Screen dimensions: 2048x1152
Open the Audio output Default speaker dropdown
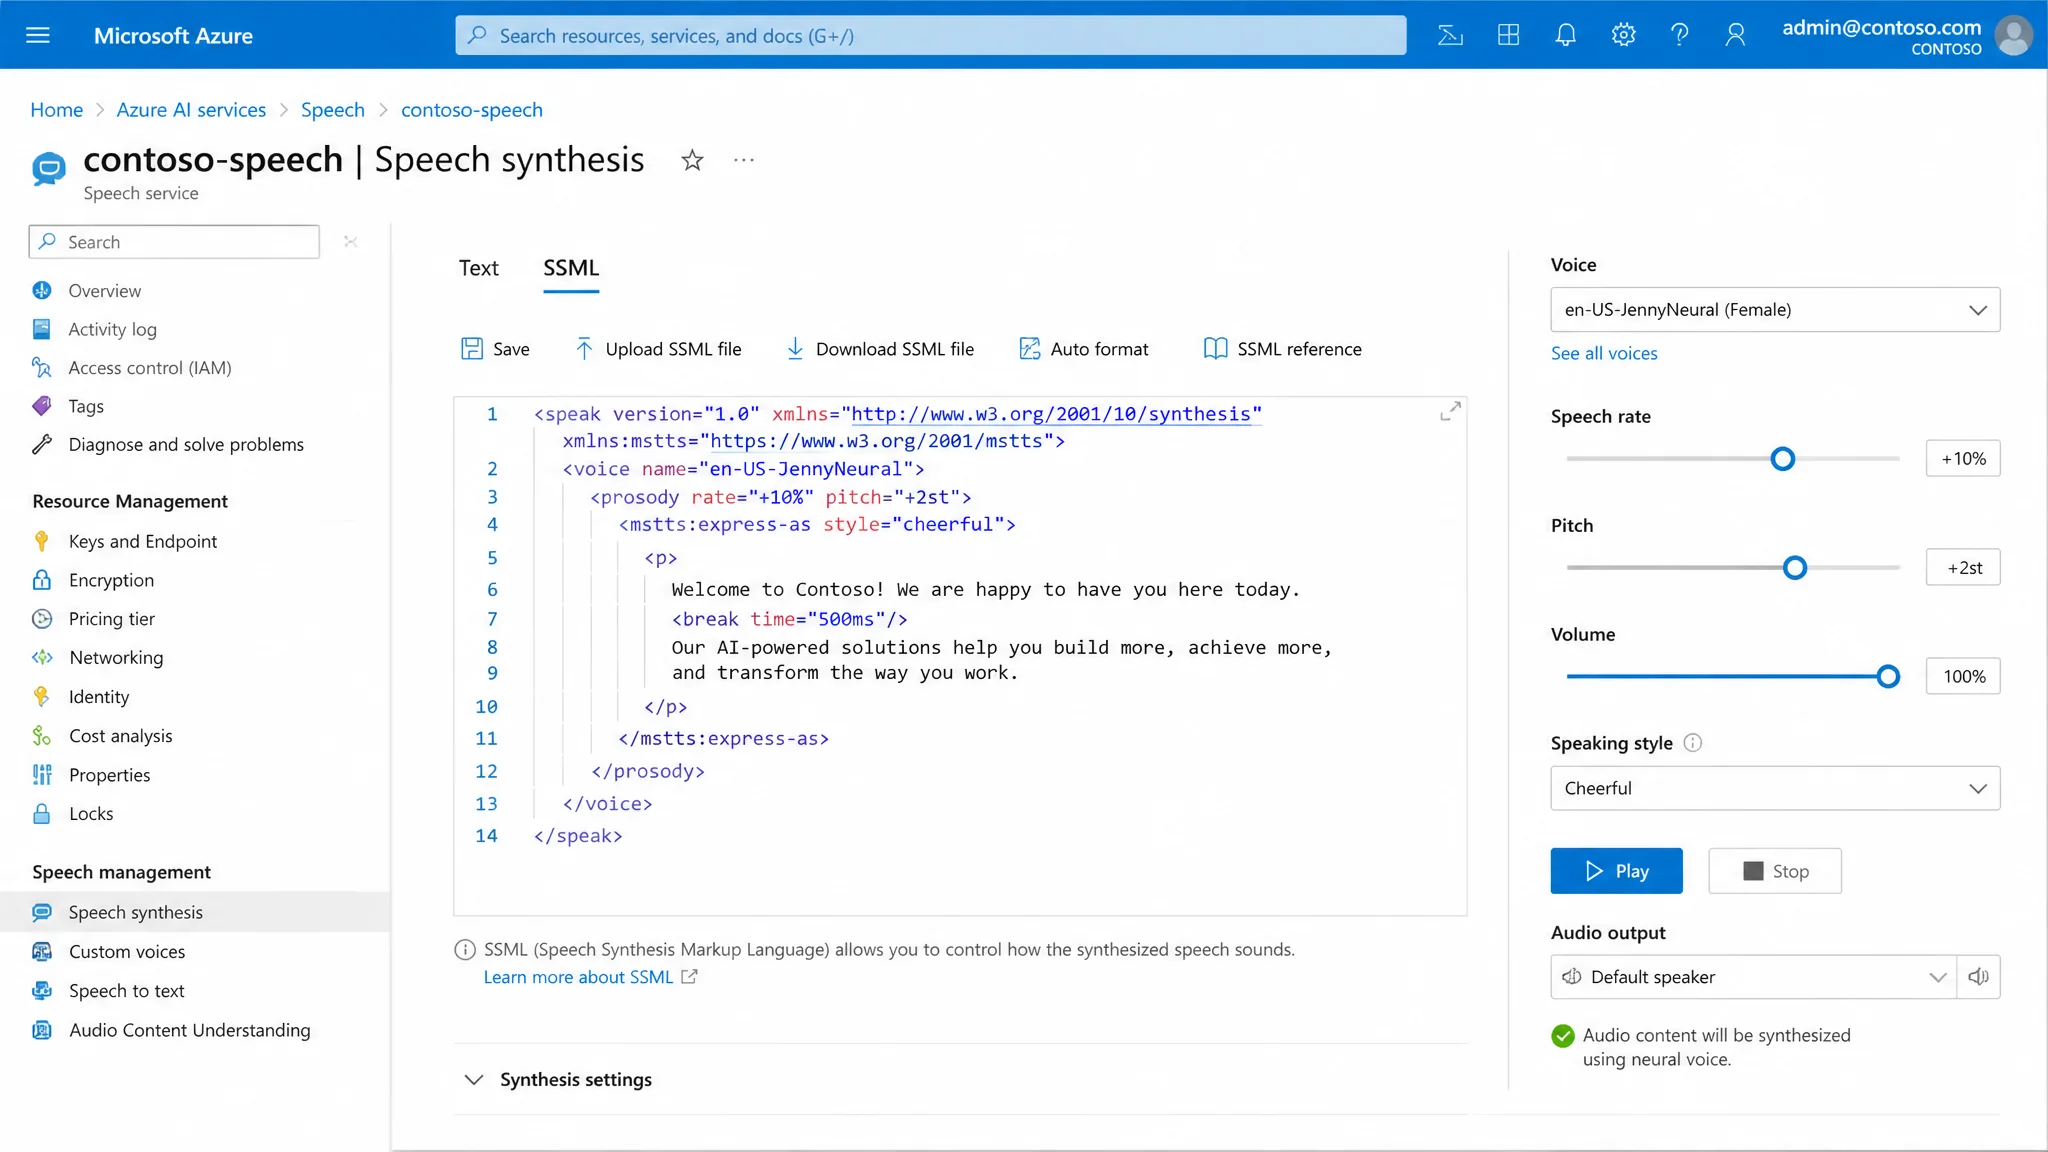tap(1753, 977)
